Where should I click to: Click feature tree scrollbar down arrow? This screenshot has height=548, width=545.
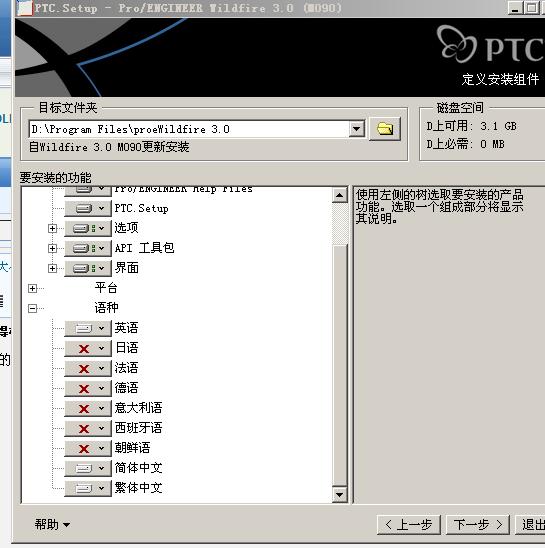pyautogui.click(x=339, y=495)
